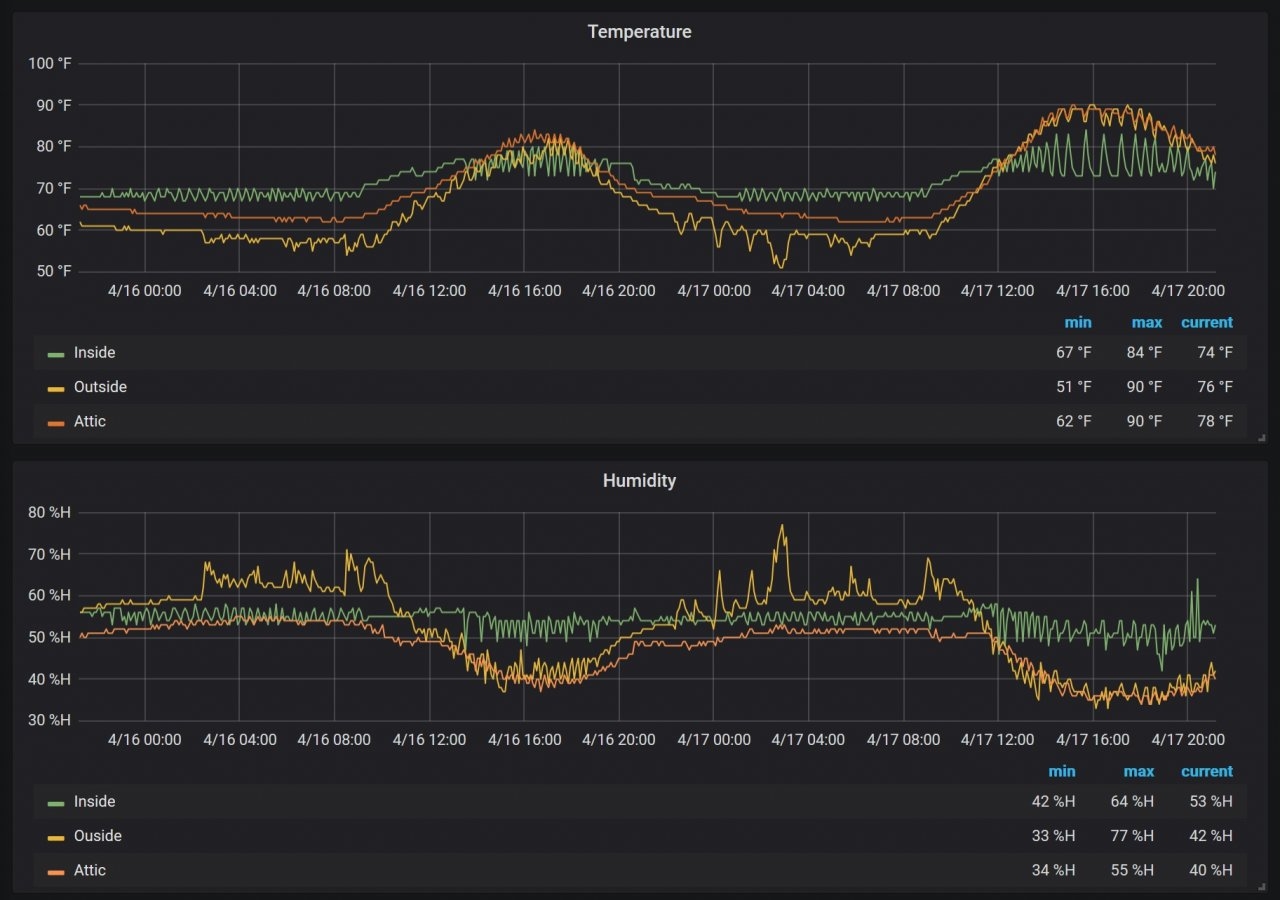Click the 100 °F label on Temperature y-axis
1280x900 pixels.
coord(50,64)
